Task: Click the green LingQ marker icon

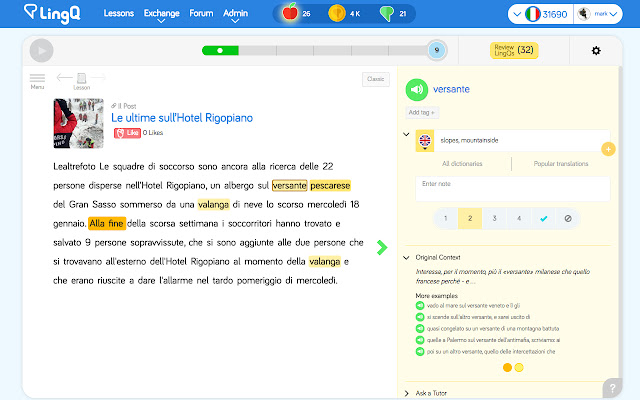Action: 387,14
